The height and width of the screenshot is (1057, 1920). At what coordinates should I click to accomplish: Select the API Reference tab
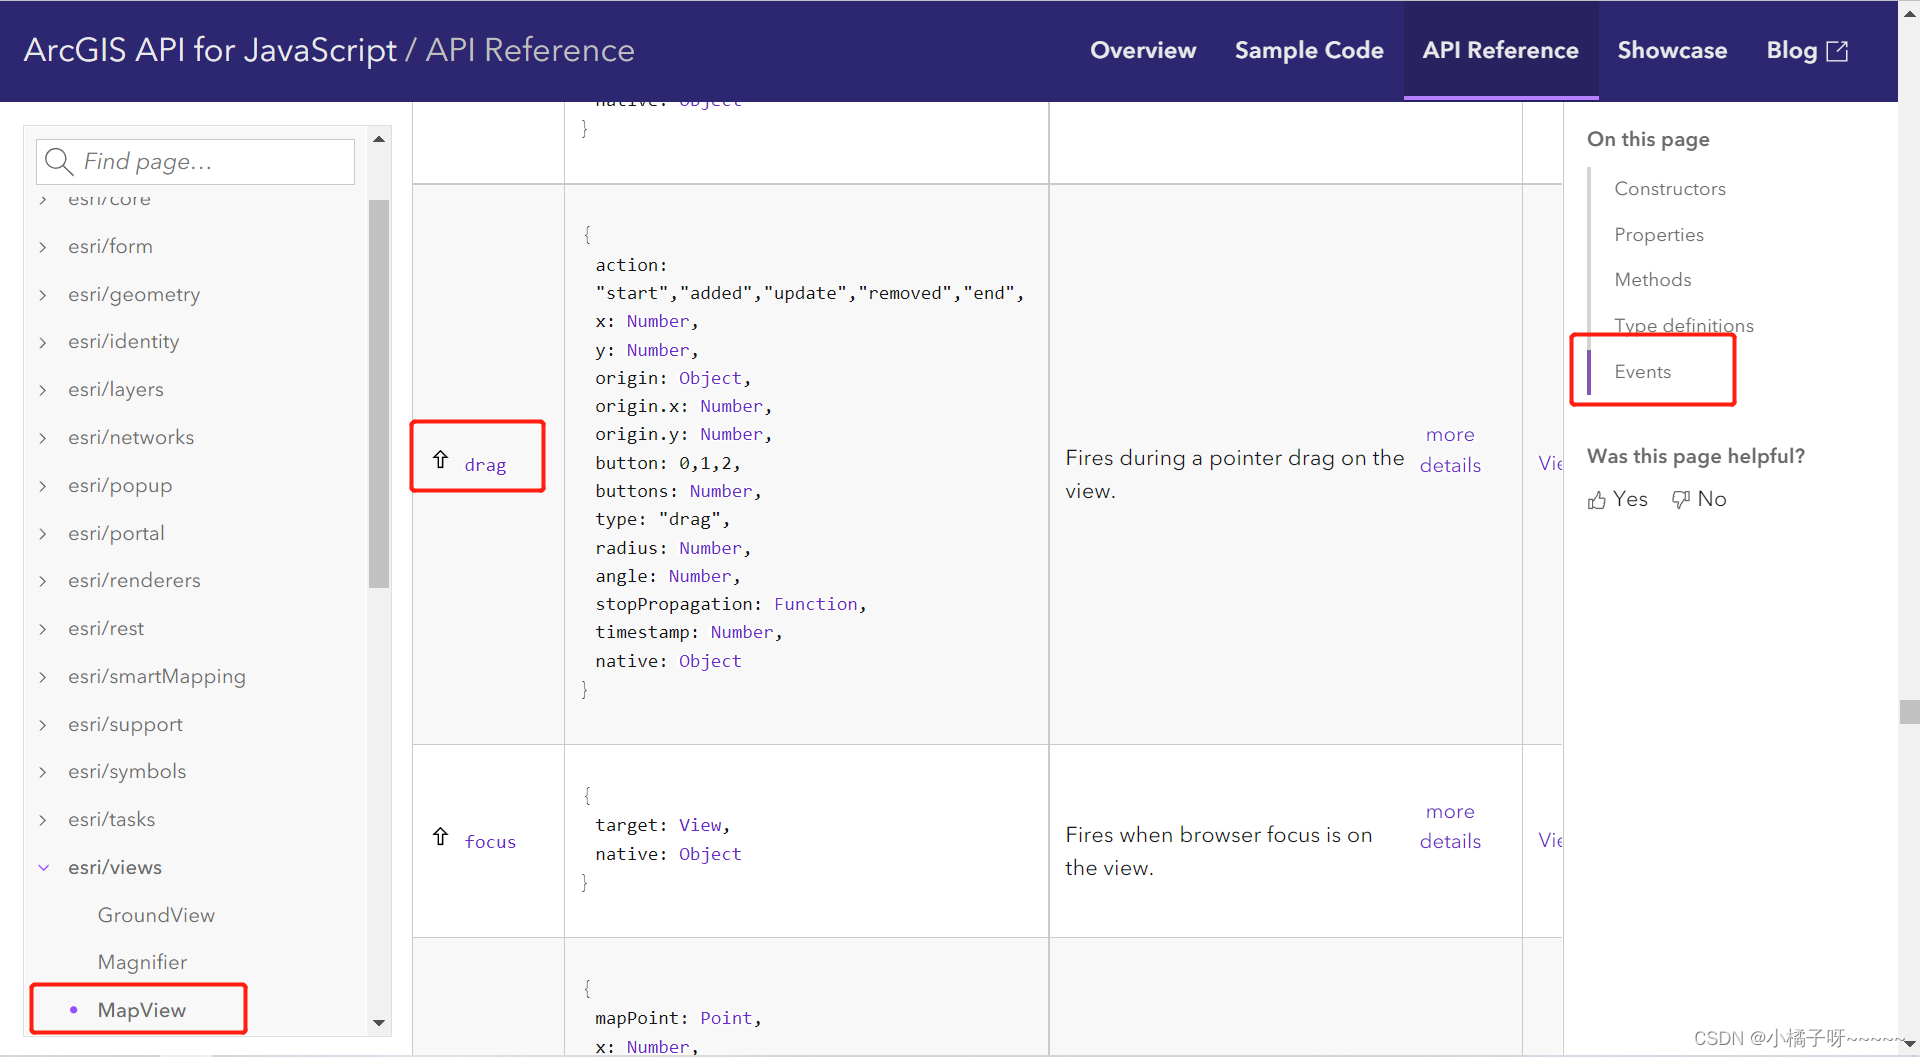(x=1500, y=50)
